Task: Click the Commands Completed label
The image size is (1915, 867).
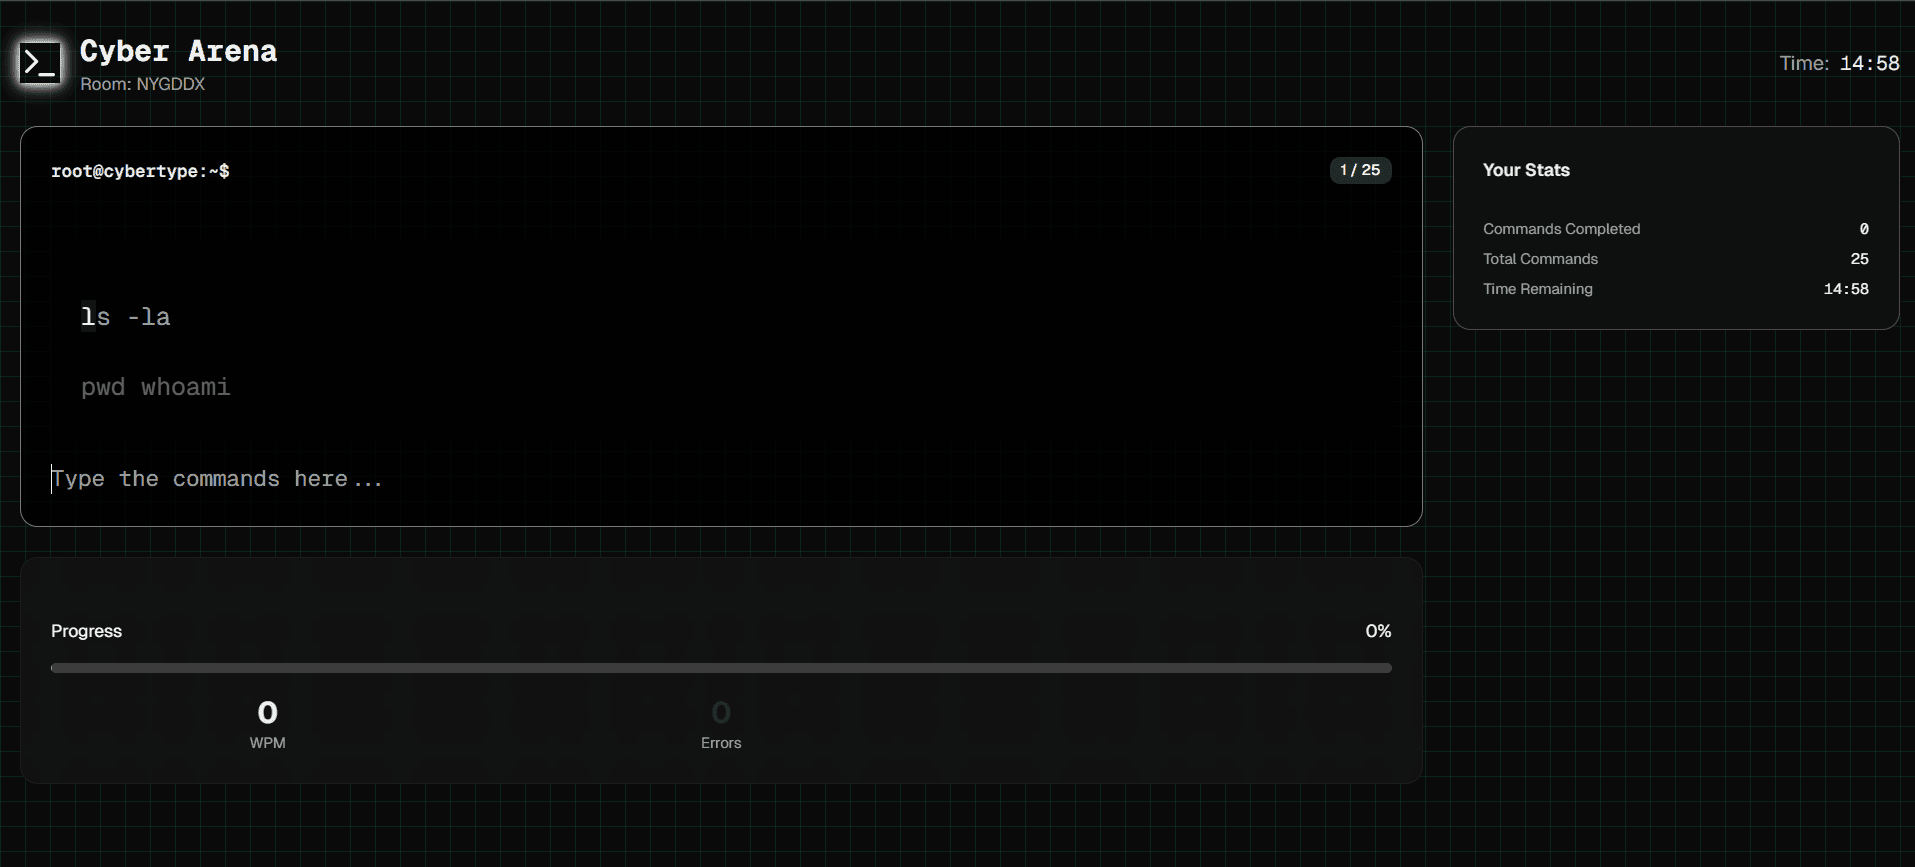Action: point(1561,229)
